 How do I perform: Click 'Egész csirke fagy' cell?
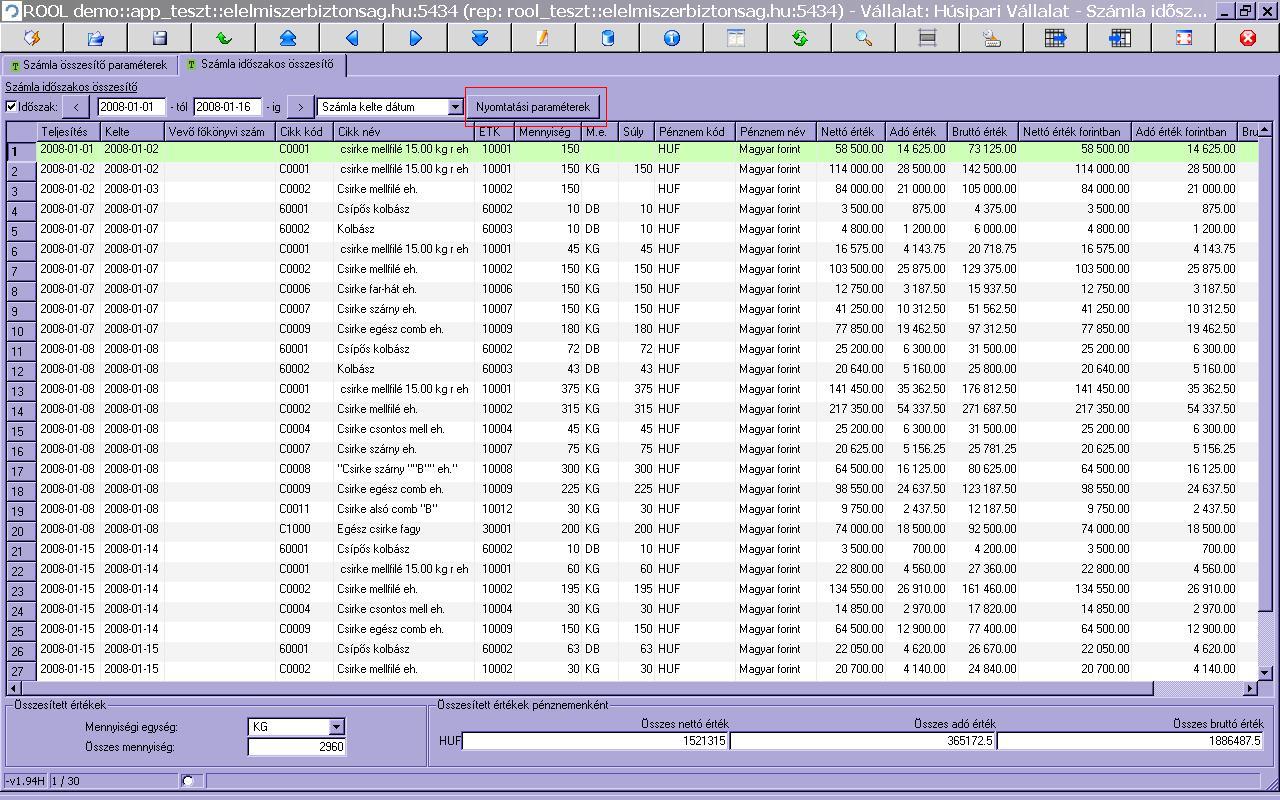pos(380,529)
